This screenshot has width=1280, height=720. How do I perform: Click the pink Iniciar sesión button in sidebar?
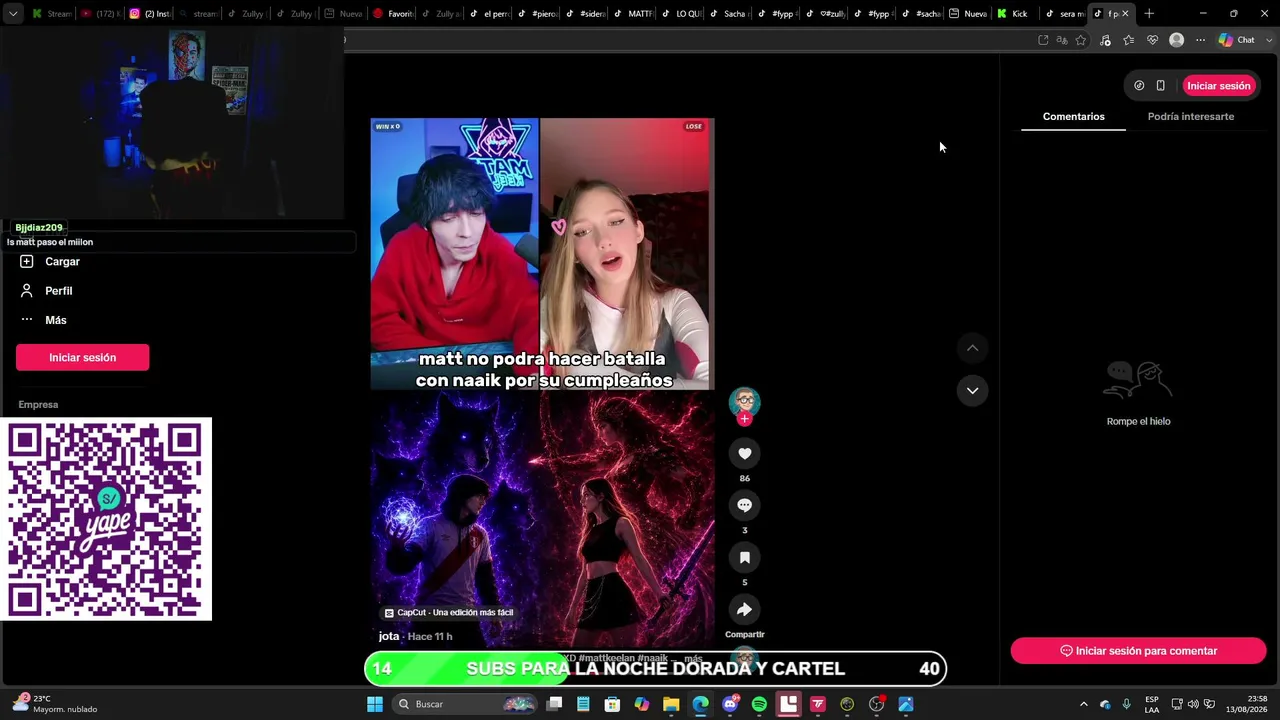tap(83, 358)
